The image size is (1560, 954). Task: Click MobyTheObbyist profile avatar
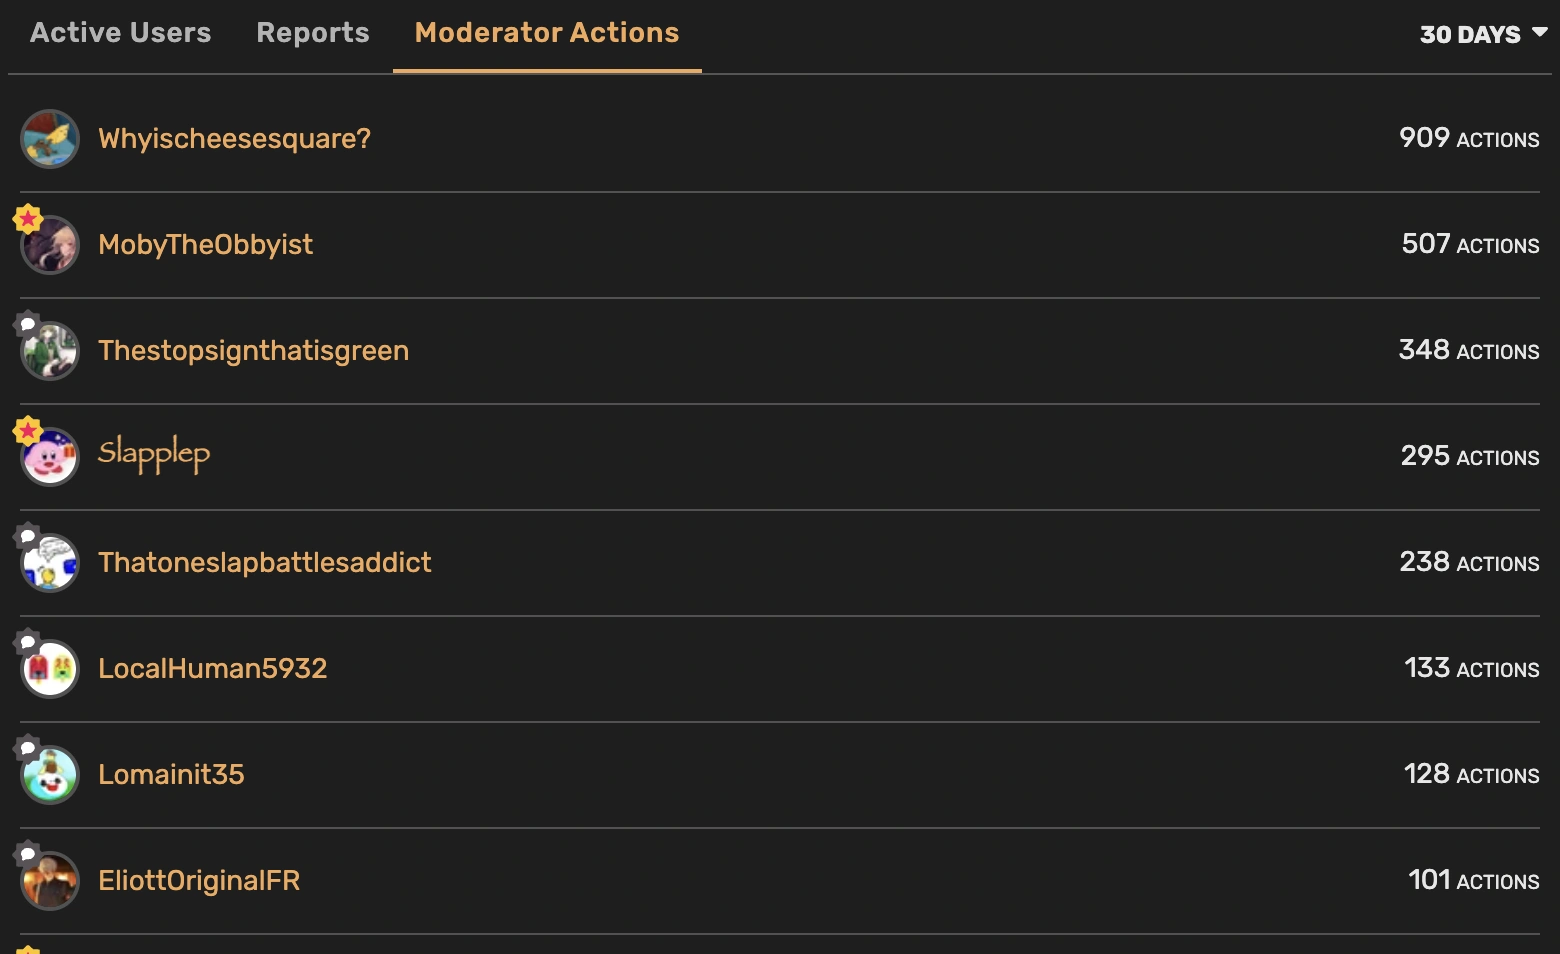click(50, 245)
